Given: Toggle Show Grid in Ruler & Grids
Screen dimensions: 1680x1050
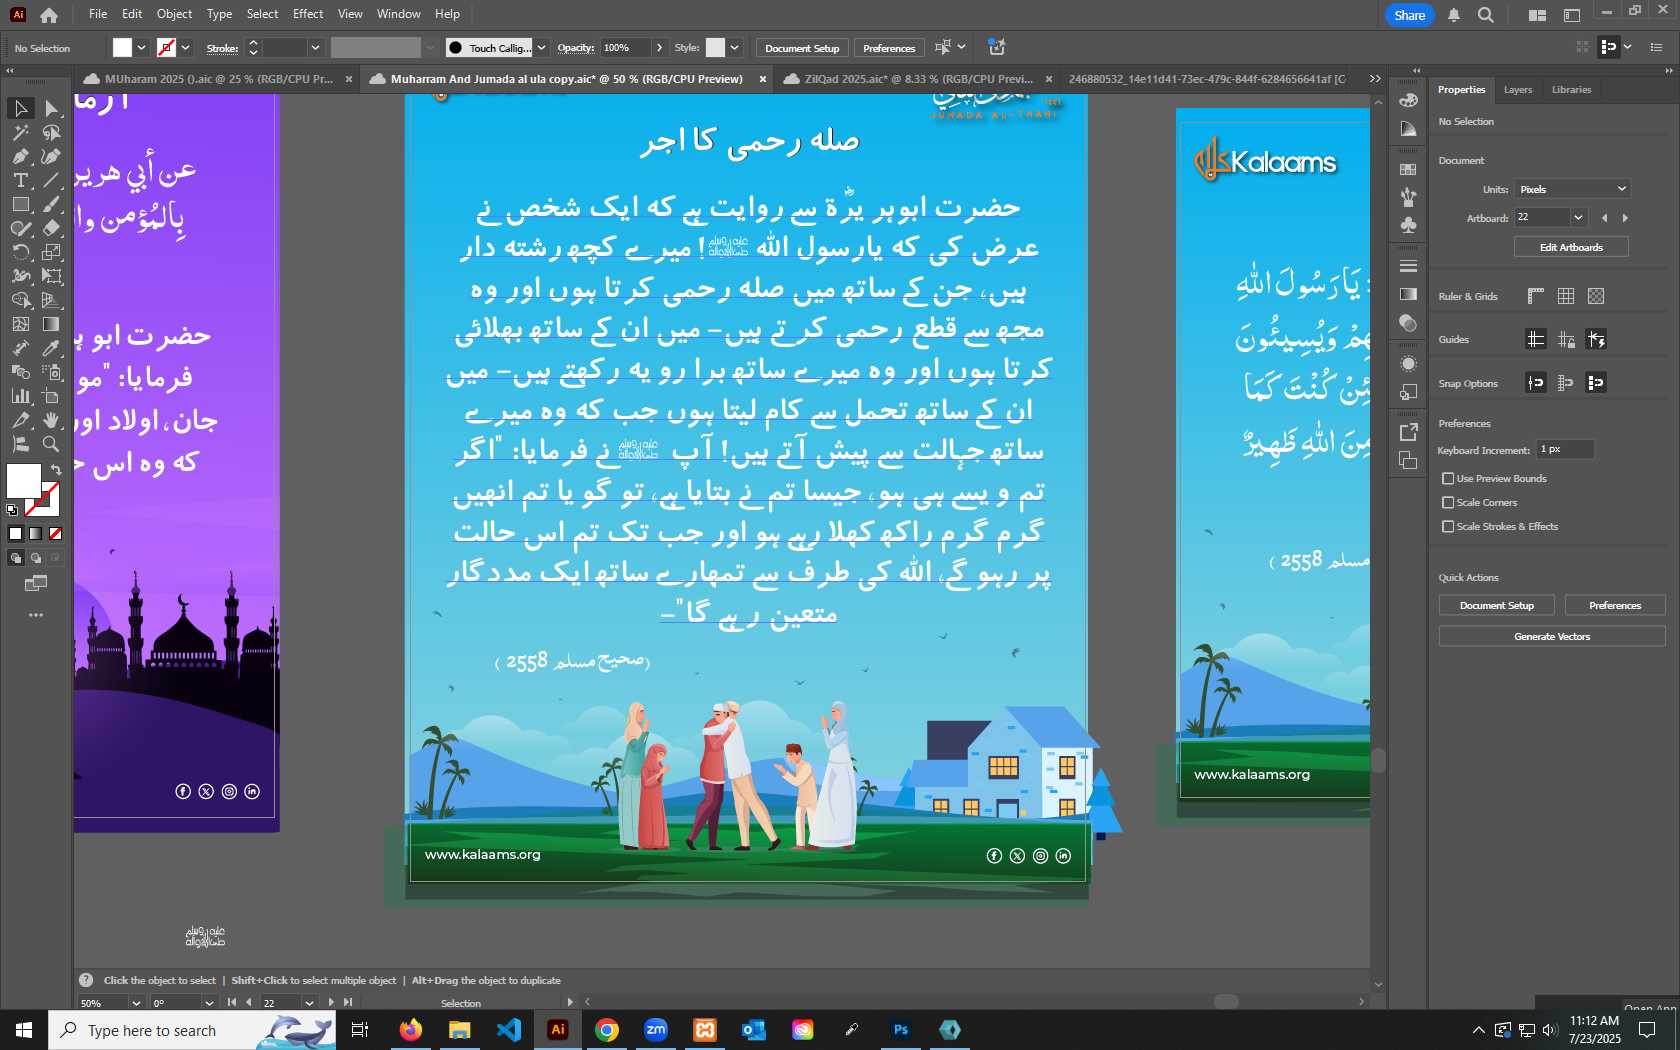Looking at the screenshot, I should pos(1566,296).
